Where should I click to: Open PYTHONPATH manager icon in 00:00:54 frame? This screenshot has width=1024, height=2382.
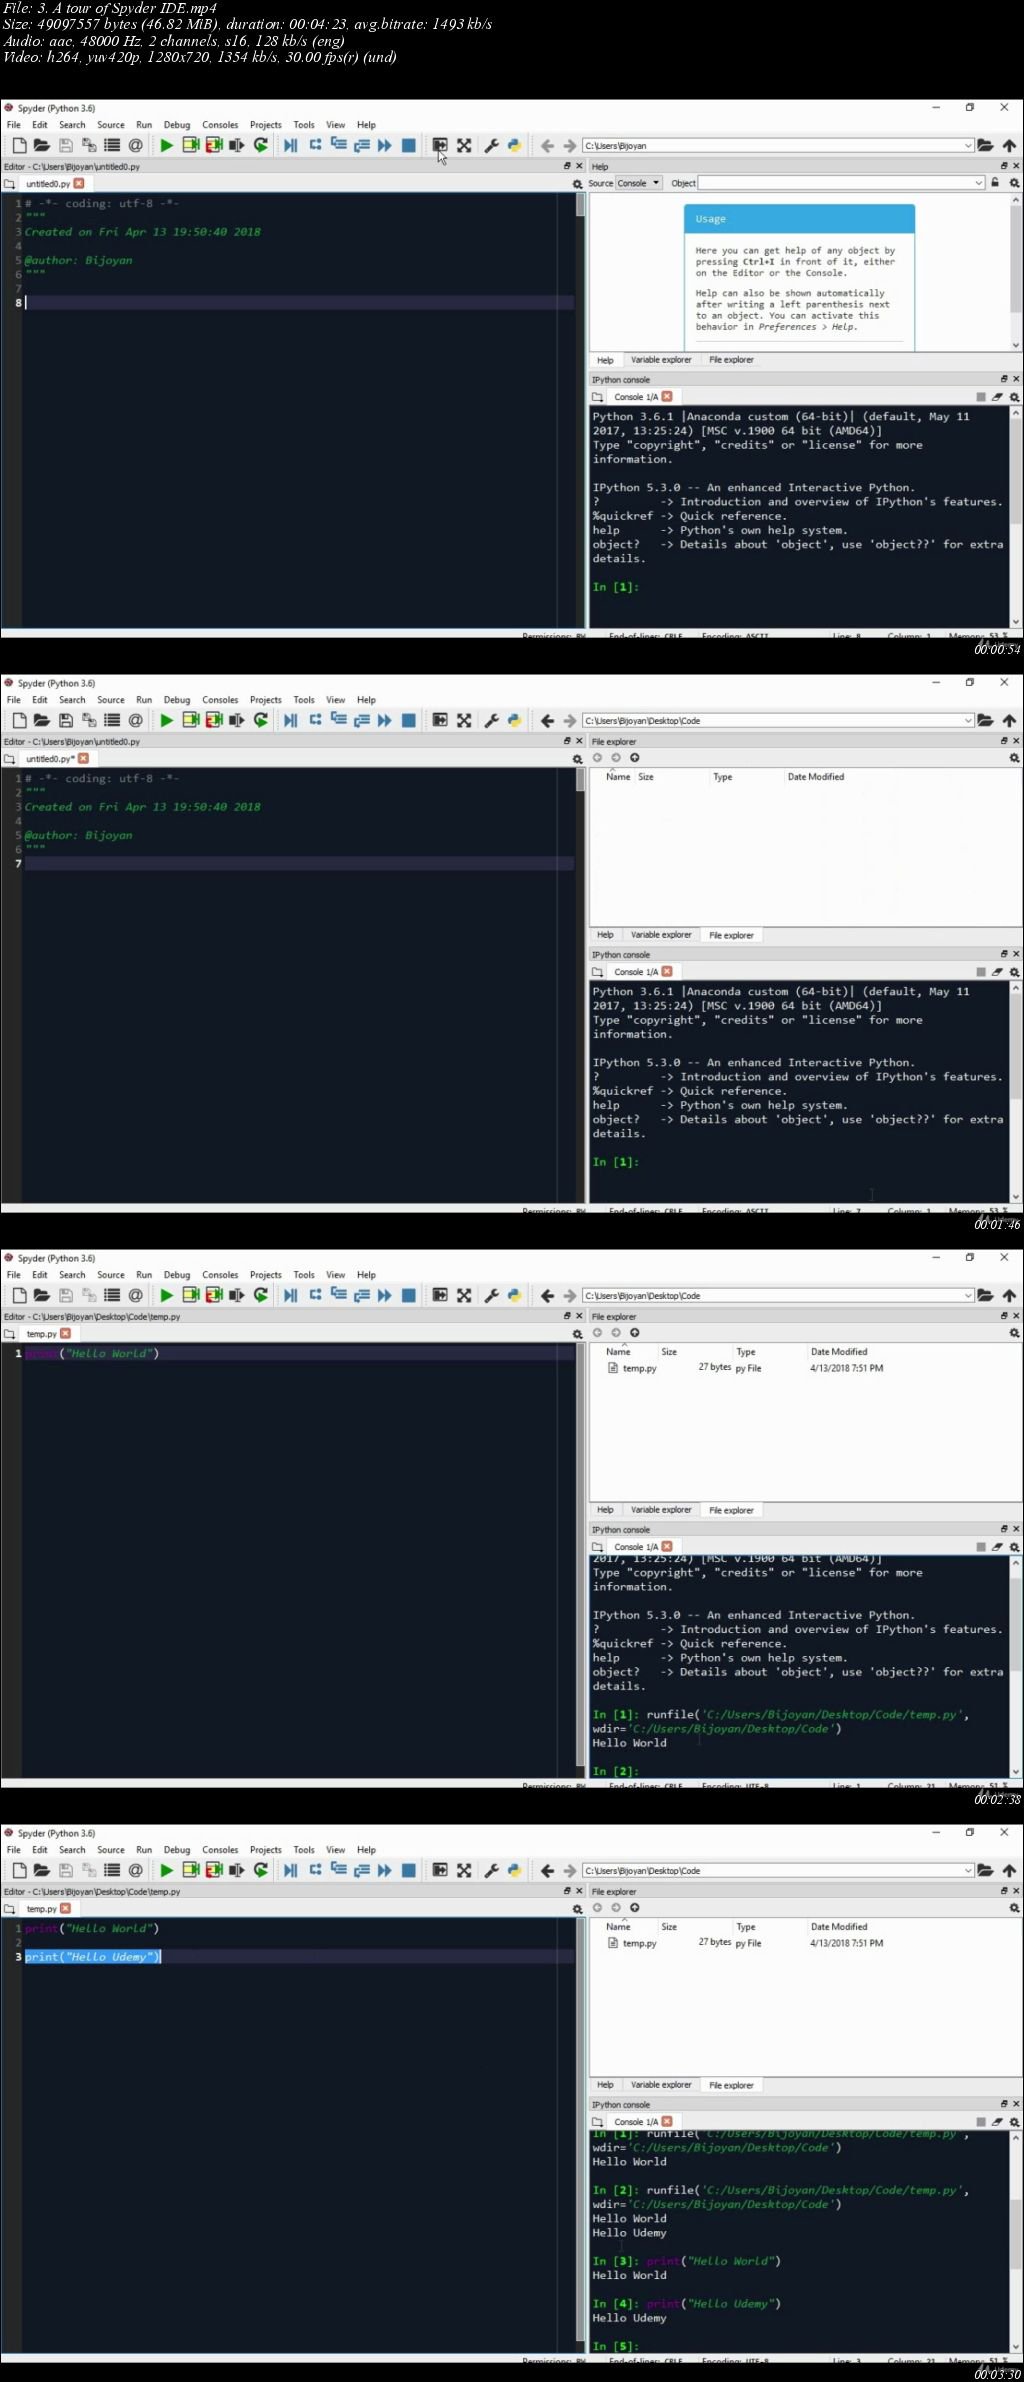pos(514,145)
